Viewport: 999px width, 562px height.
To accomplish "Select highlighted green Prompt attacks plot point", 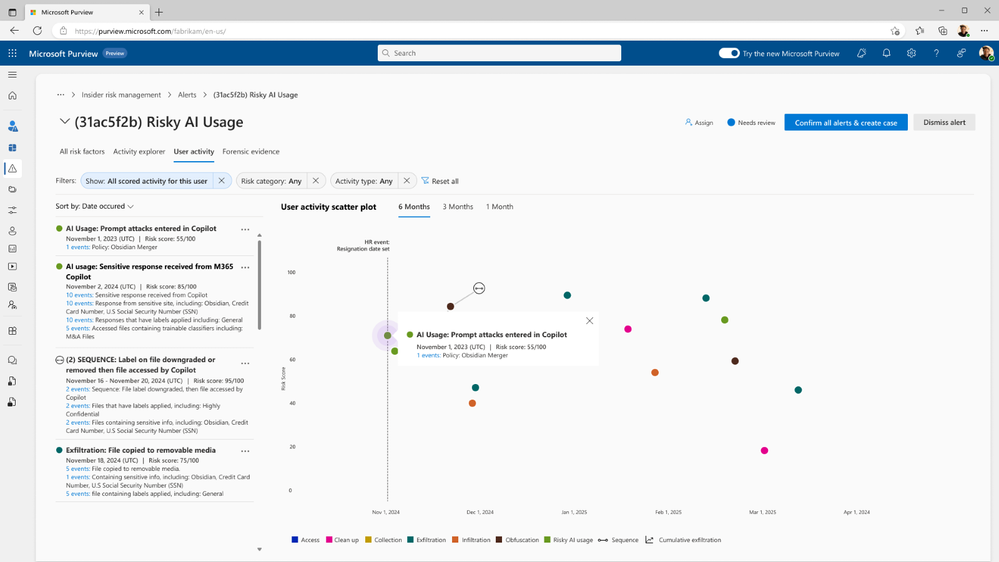I will (x=387, y=335).
